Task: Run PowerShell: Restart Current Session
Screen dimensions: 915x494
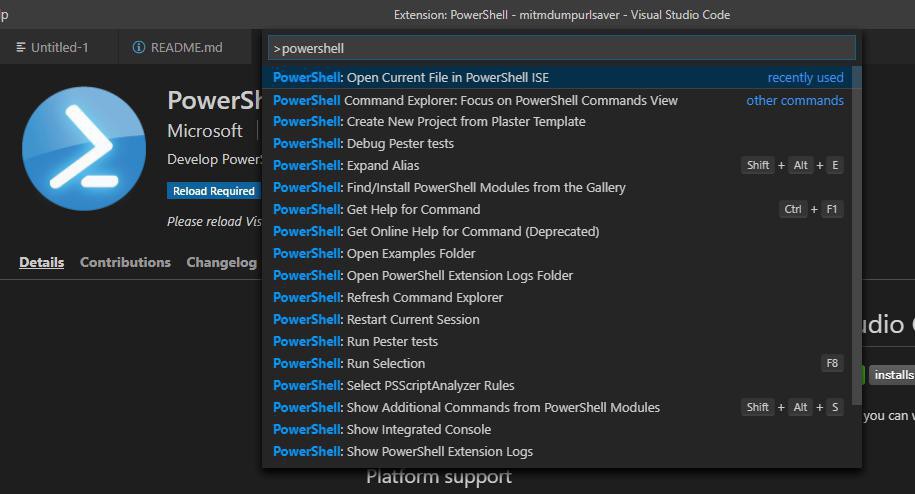Action: (x=557, y=320)
